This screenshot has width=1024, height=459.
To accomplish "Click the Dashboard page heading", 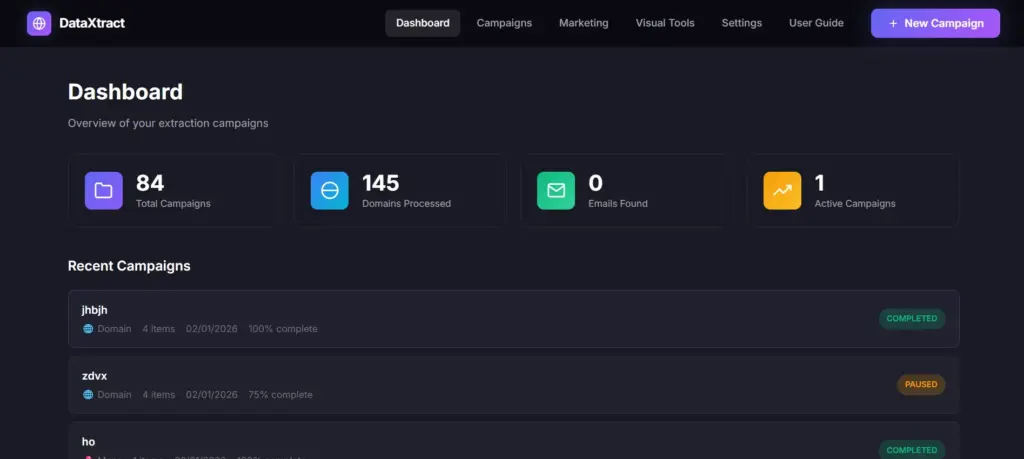I will (125, 92).
